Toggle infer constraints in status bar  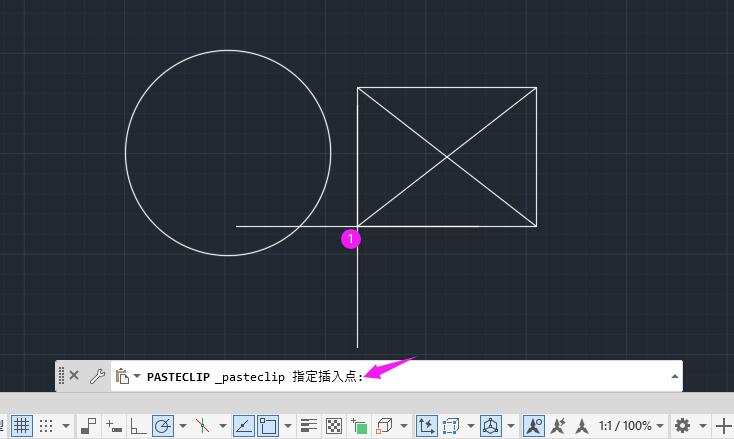click(88, 425)
